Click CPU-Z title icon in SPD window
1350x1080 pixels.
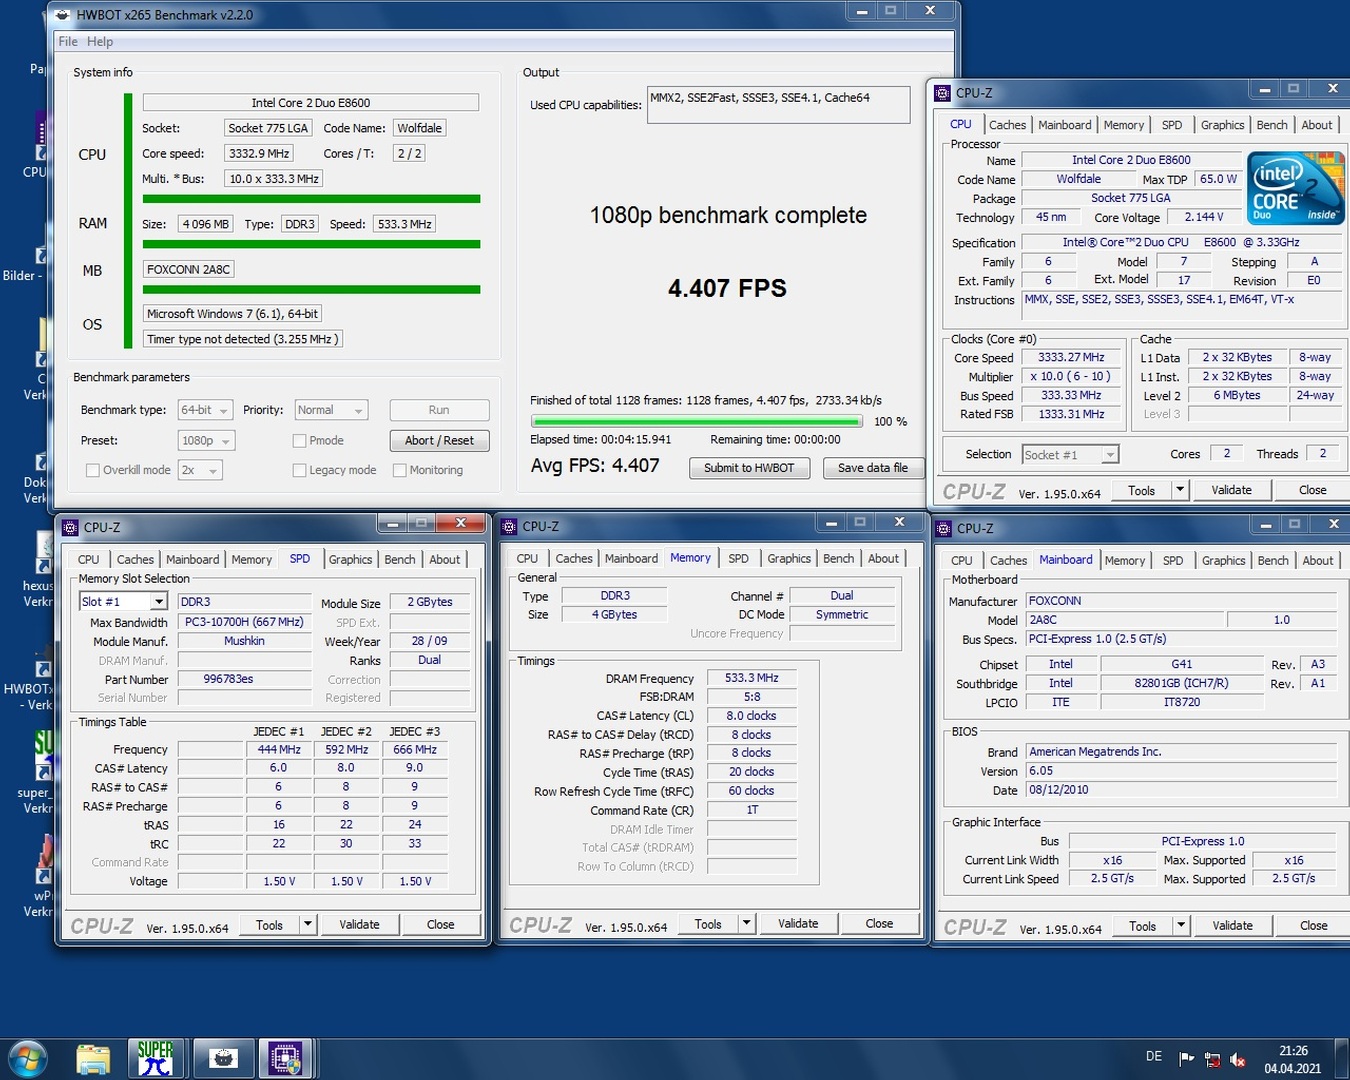tap(70, 527)
